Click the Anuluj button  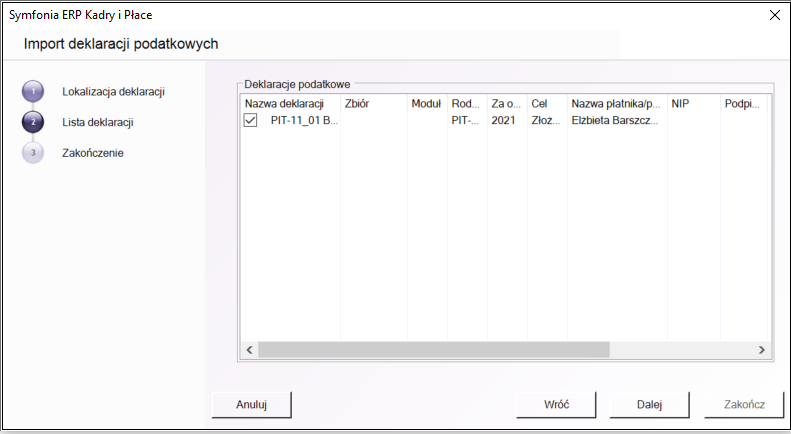(x=251, y=404)
